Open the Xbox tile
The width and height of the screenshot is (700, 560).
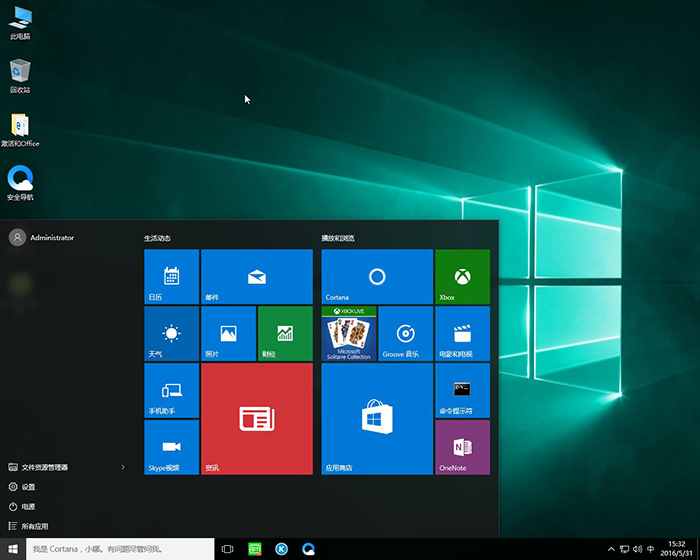[462, 277]
